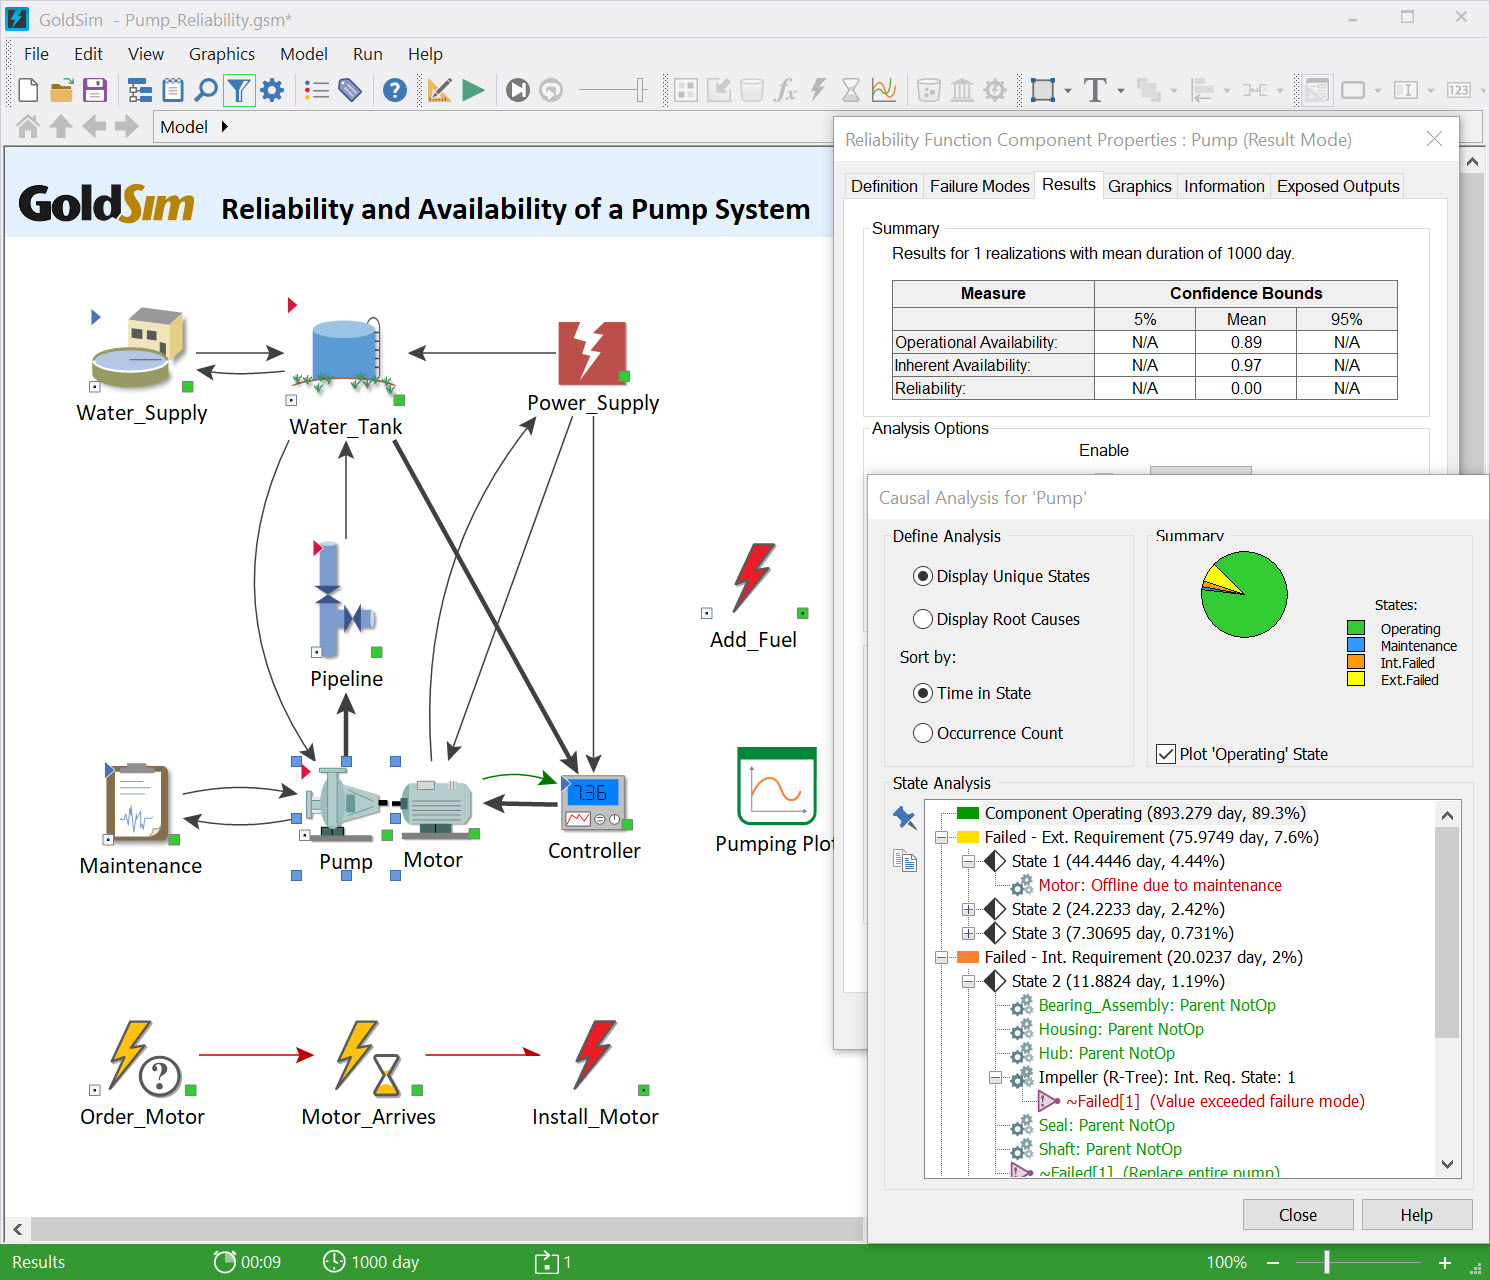This screenshot has height=1280, width=1490.
Task: Select the Order_Motor element
Action: pyautogui.click(x=143, y=1057)
